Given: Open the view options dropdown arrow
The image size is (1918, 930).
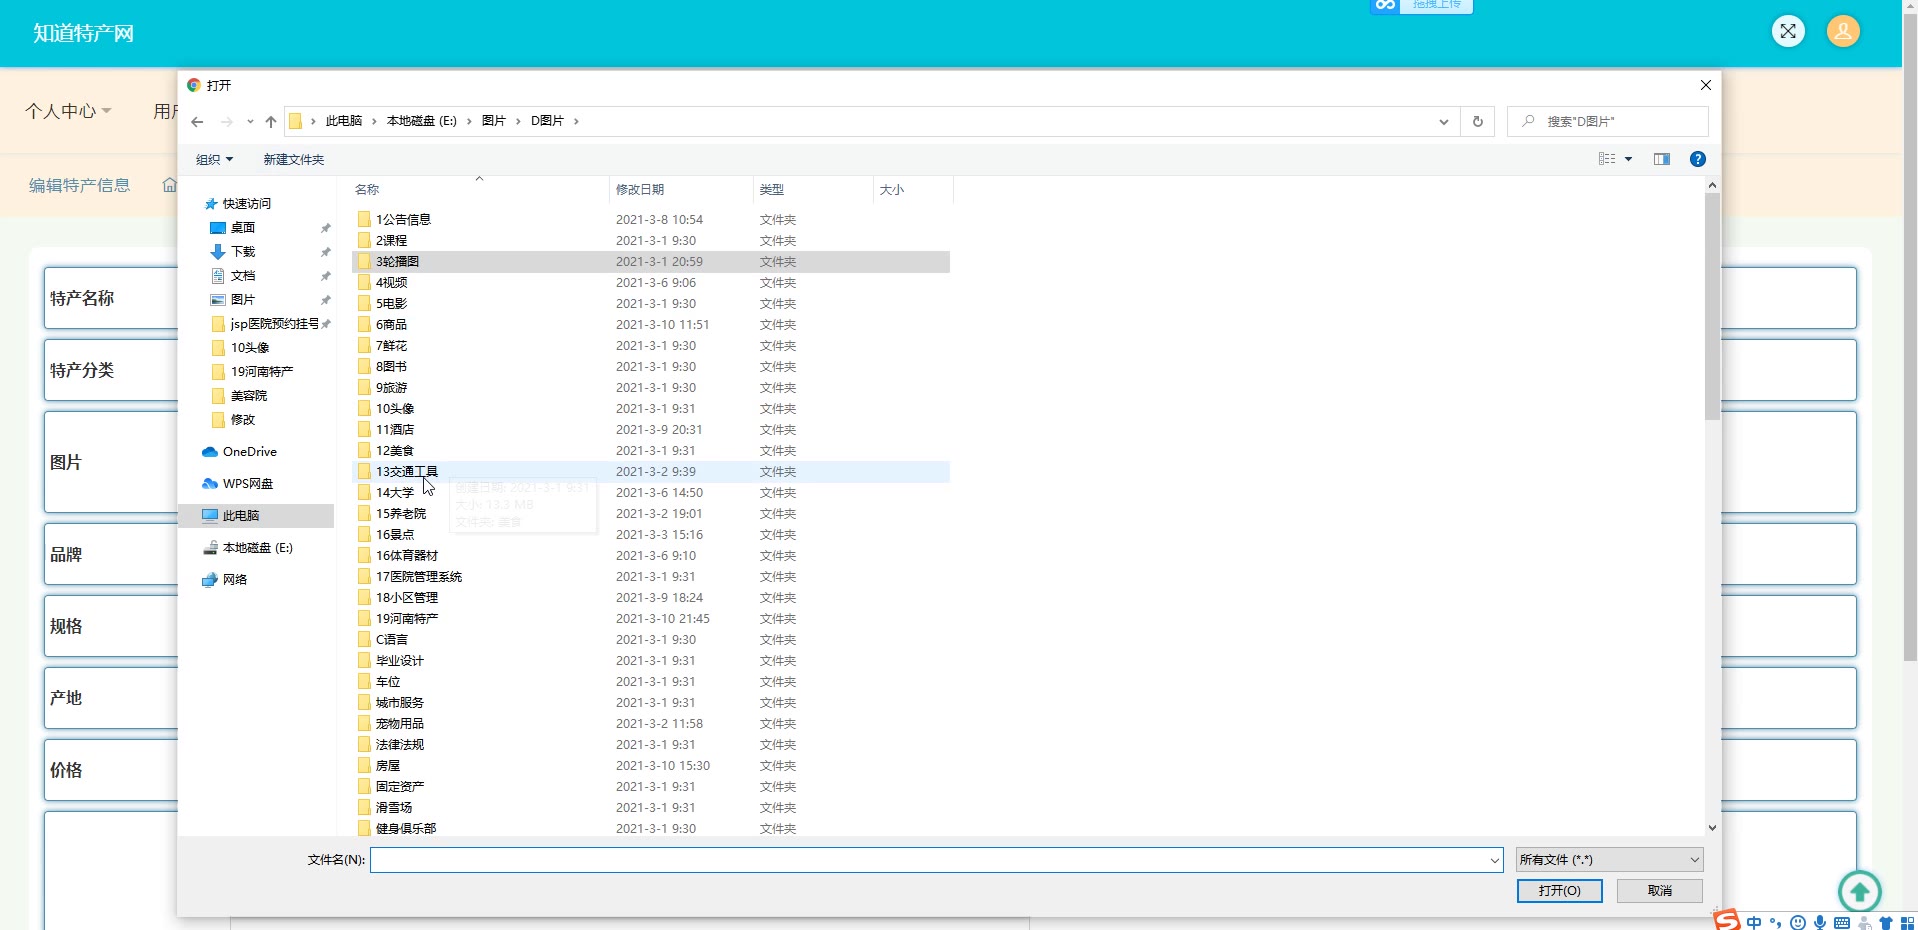Looking at the screenshot, I should pos(1628,160).
